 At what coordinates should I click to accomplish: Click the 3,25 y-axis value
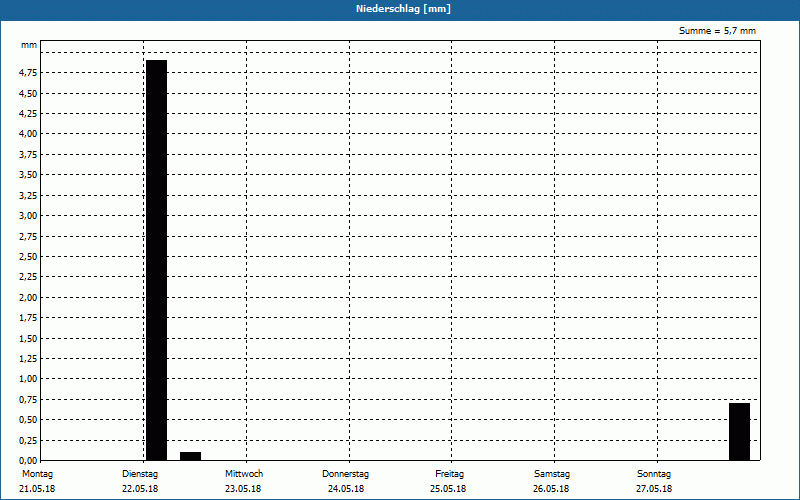(28, 195)
